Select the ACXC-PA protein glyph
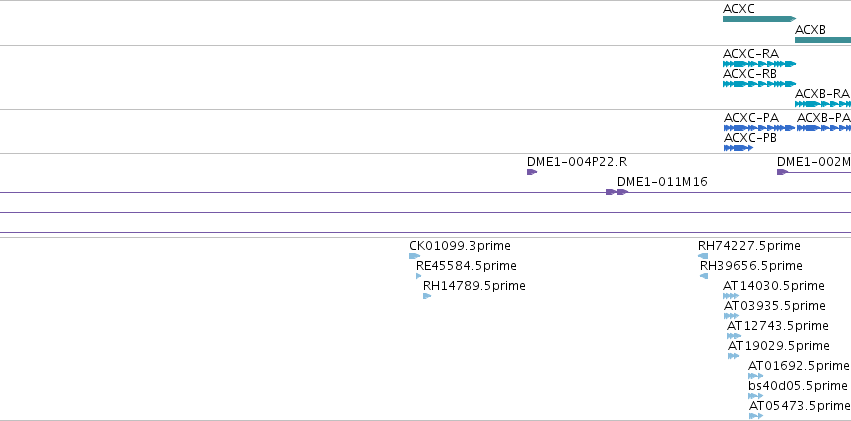Image resolution: width=851 pixels, height=421 pixels. (x=759, y=128)
